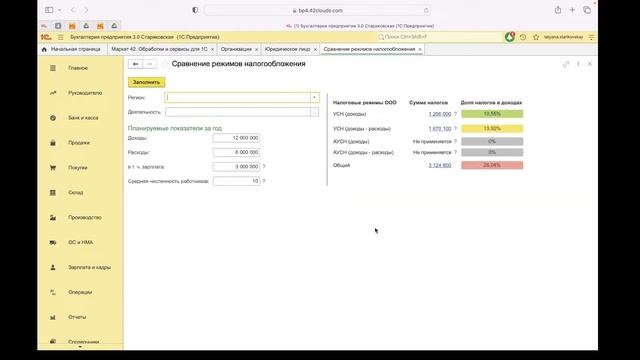Add a new Safari tab
This screenshot has width=640, height=360.
coord(572,10)
